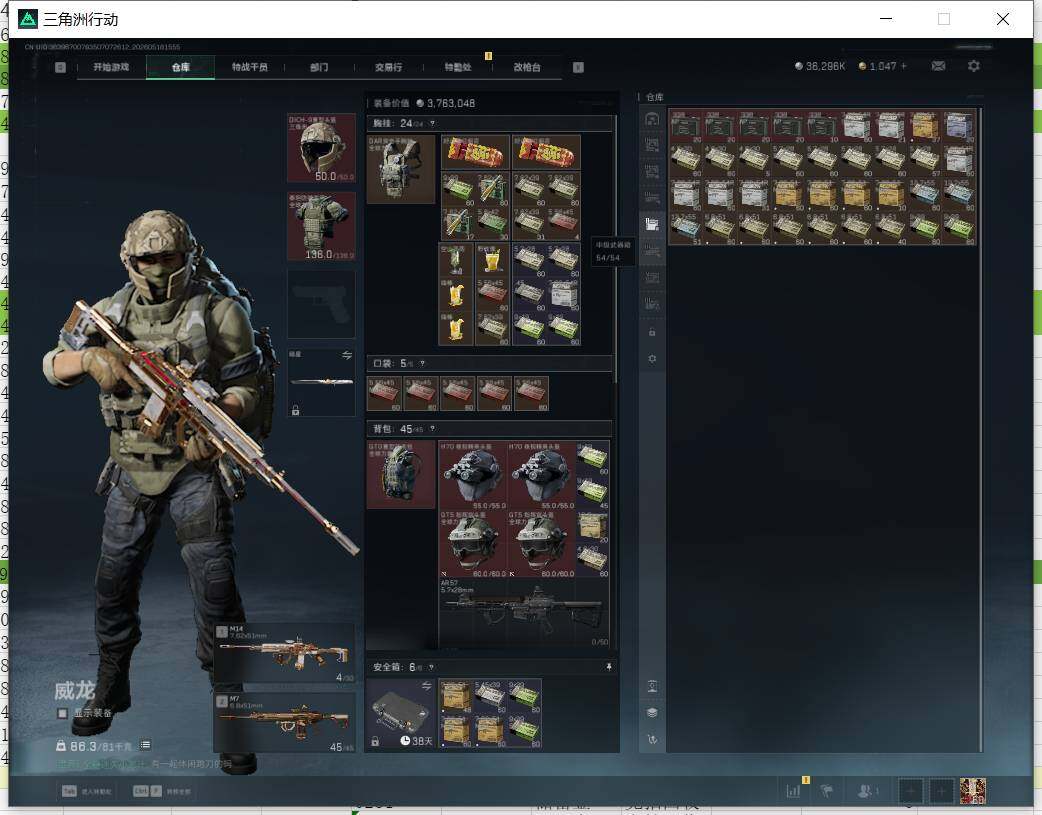Click the right nav key icon after 改枪台
The width and height of the screenshot is (1042, 815).
578,67
